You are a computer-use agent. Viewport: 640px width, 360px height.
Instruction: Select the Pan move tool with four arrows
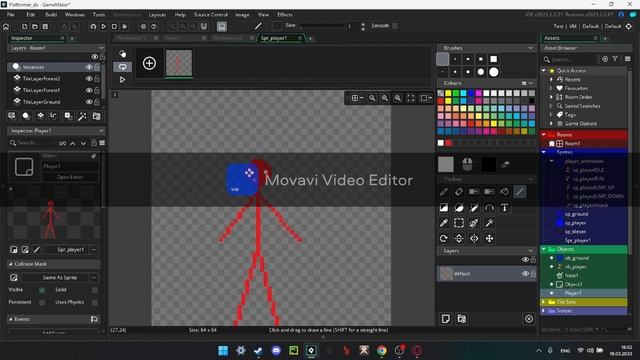click(x=489, y=238)
